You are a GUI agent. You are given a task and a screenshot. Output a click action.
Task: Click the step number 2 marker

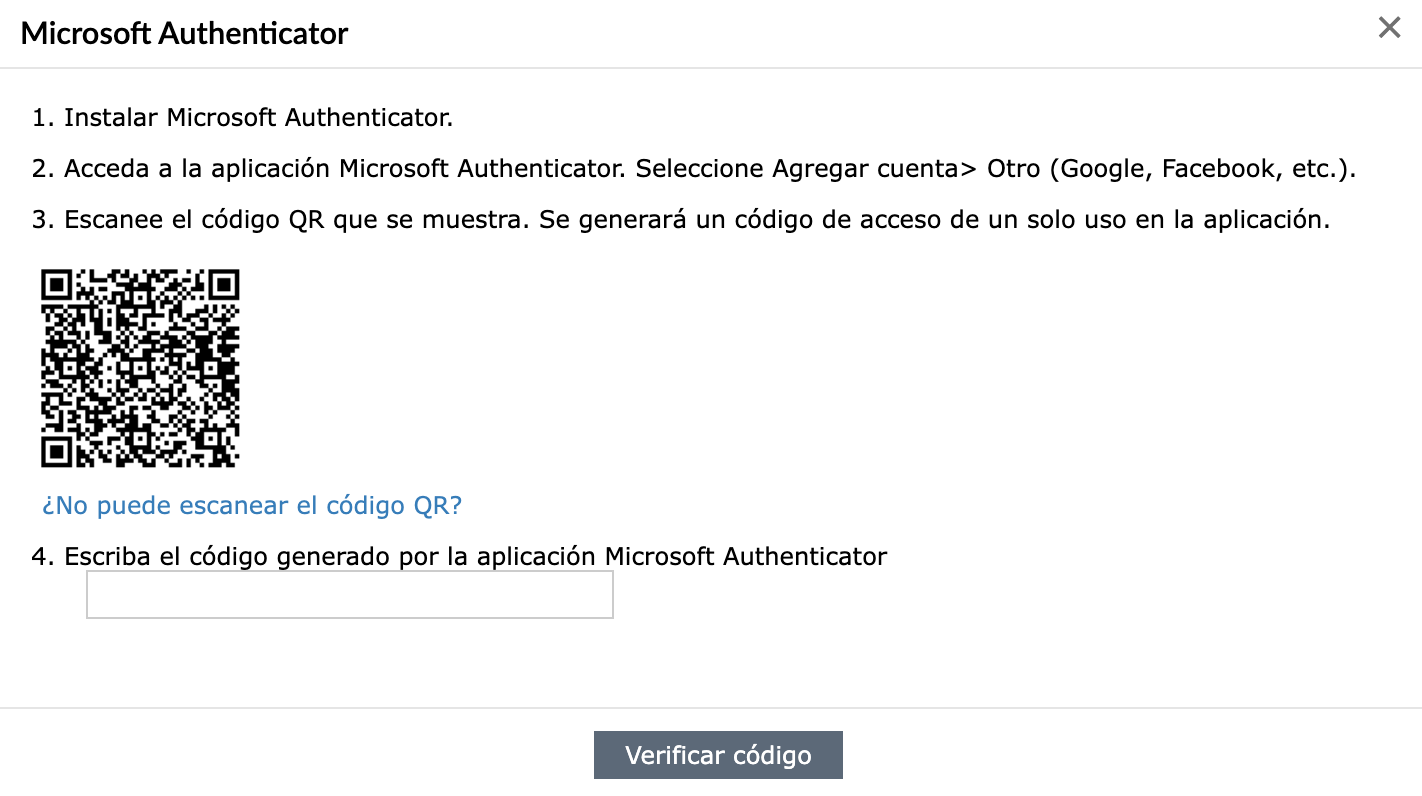42,168
